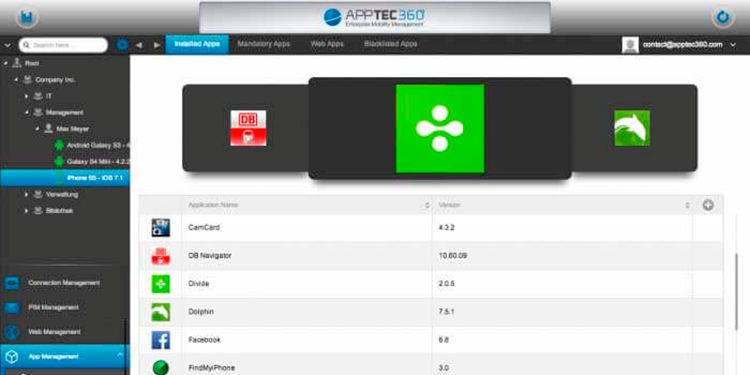Select the Dolphin icon in carousel
750x375 pixels.
(x=632, y=128)
